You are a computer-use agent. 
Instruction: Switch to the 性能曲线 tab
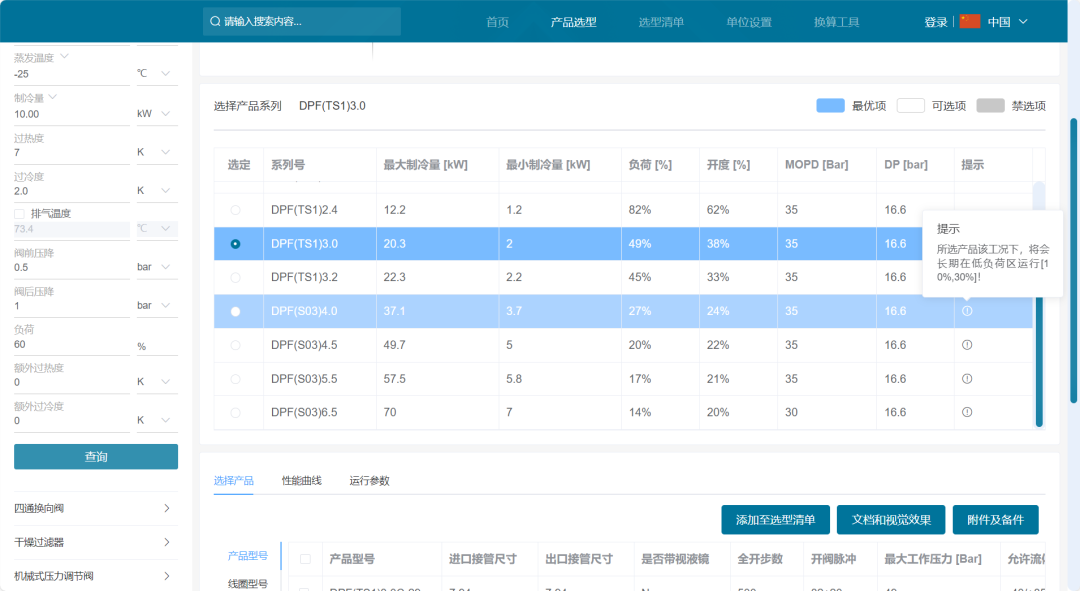click(x=302, y=481)
